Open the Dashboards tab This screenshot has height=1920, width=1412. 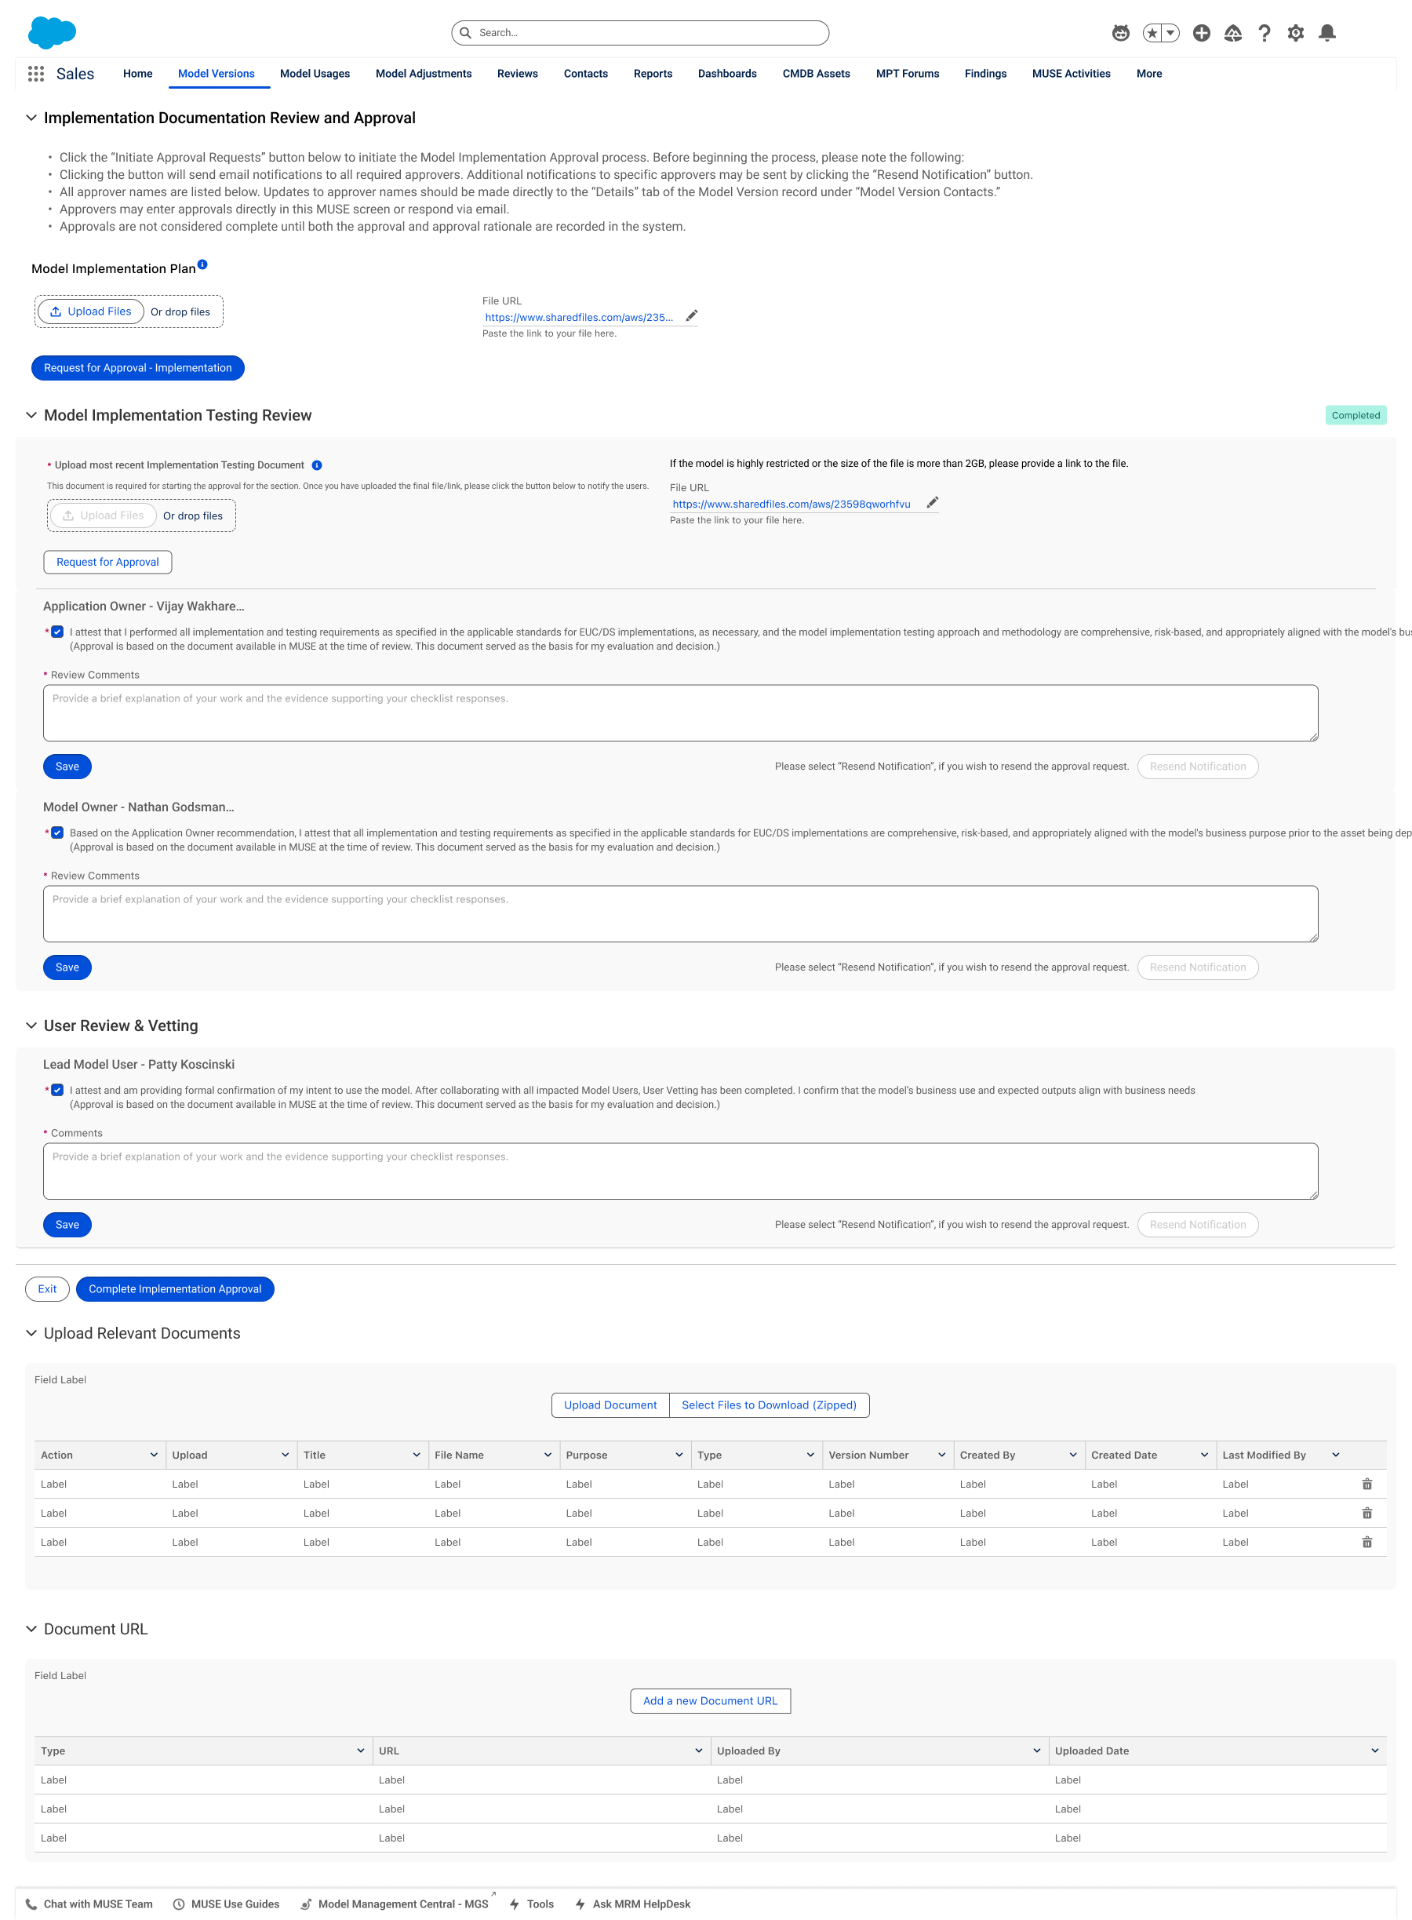(727, 74)
